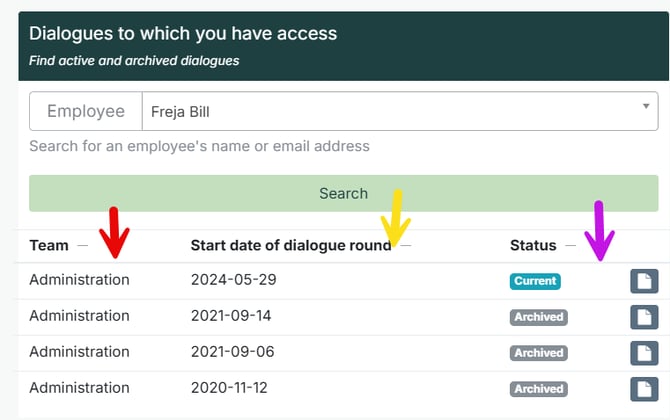Click Archived badge for 2020-11-12 row
This screenshot has width=670, height=420.
538,389
